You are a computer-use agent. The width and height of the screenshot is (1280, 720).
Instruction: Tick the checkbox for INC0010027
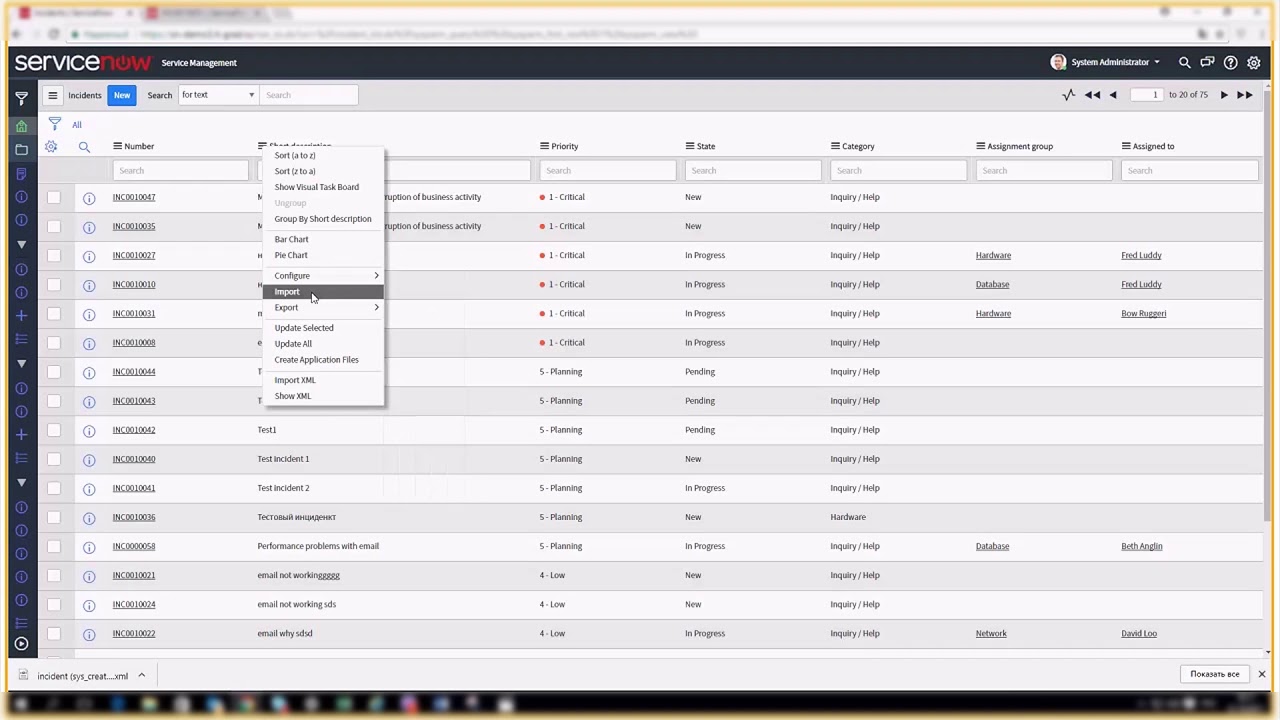54,255
